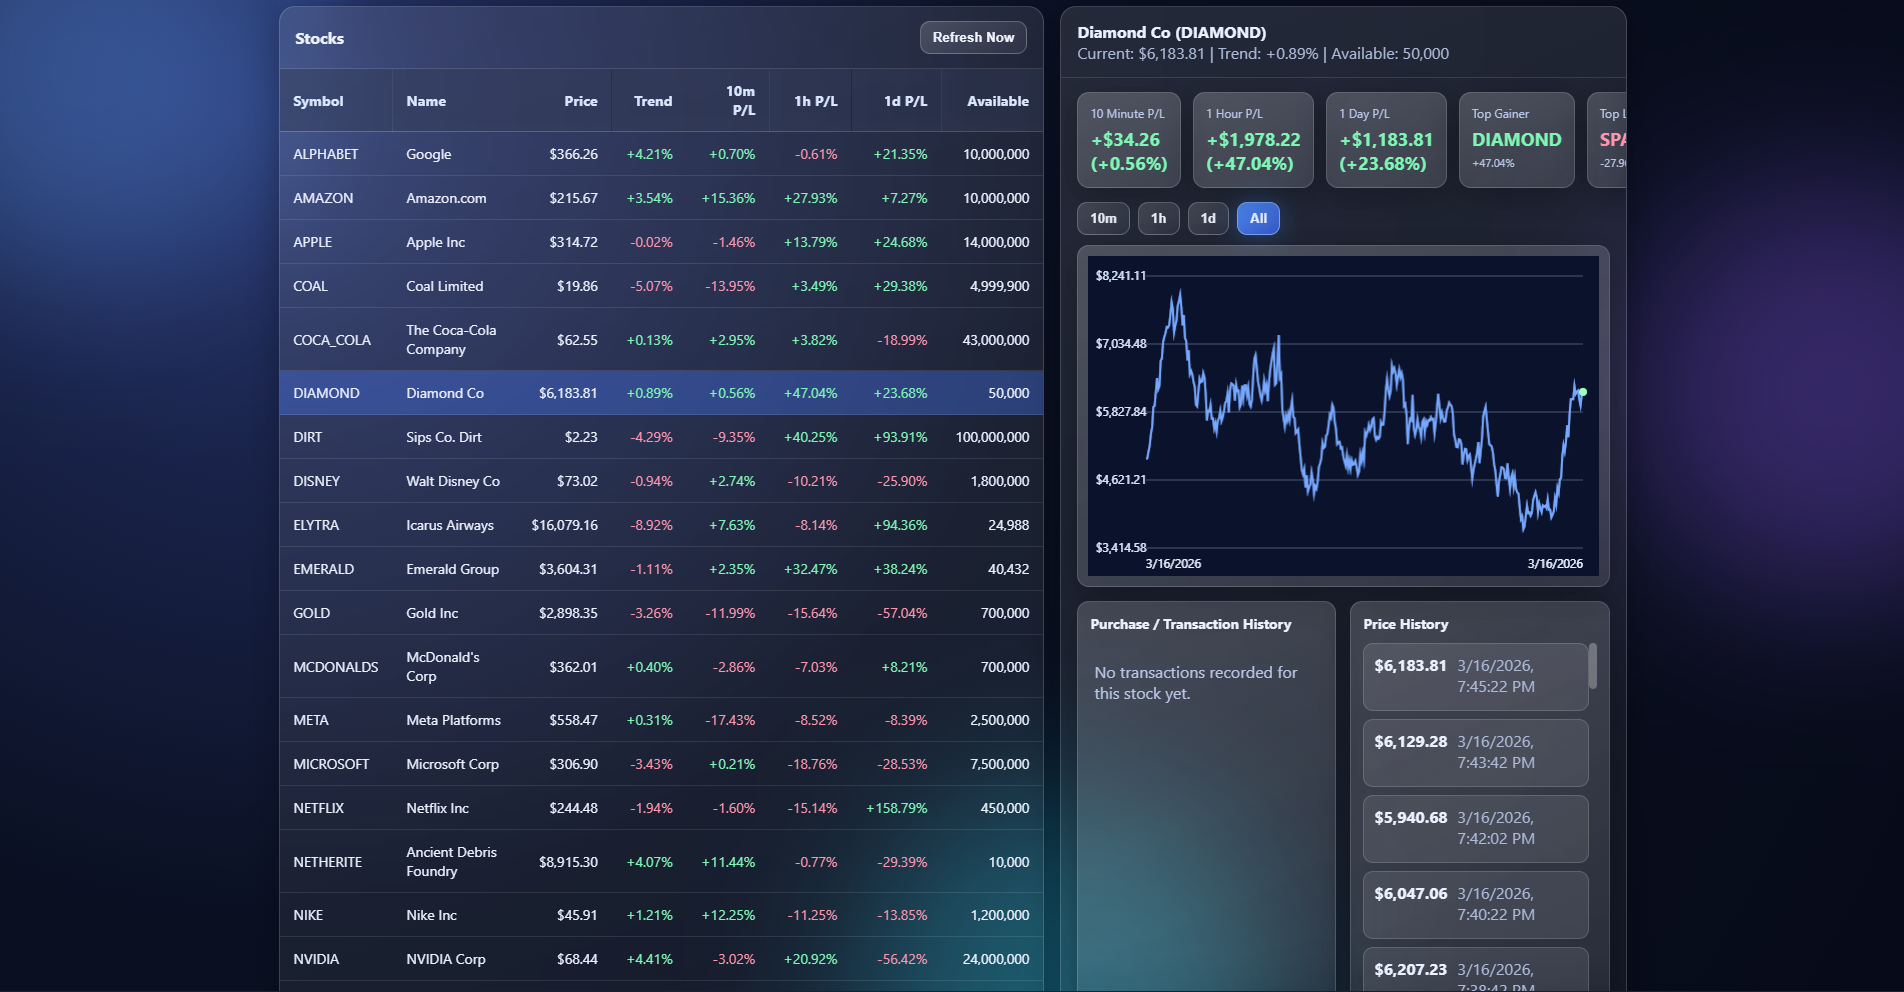Click the Refresh Now button
Viewport: 1904px width, 992px height.
point(973,38)
